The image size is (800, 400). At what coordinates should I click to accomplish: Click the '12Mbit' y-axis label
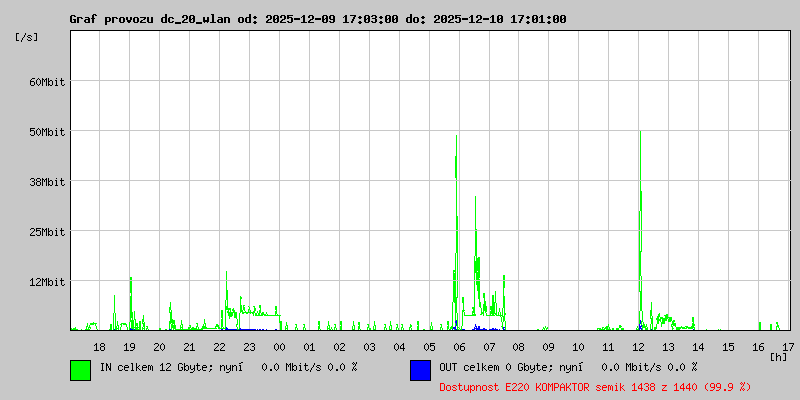tap(47, 282)
